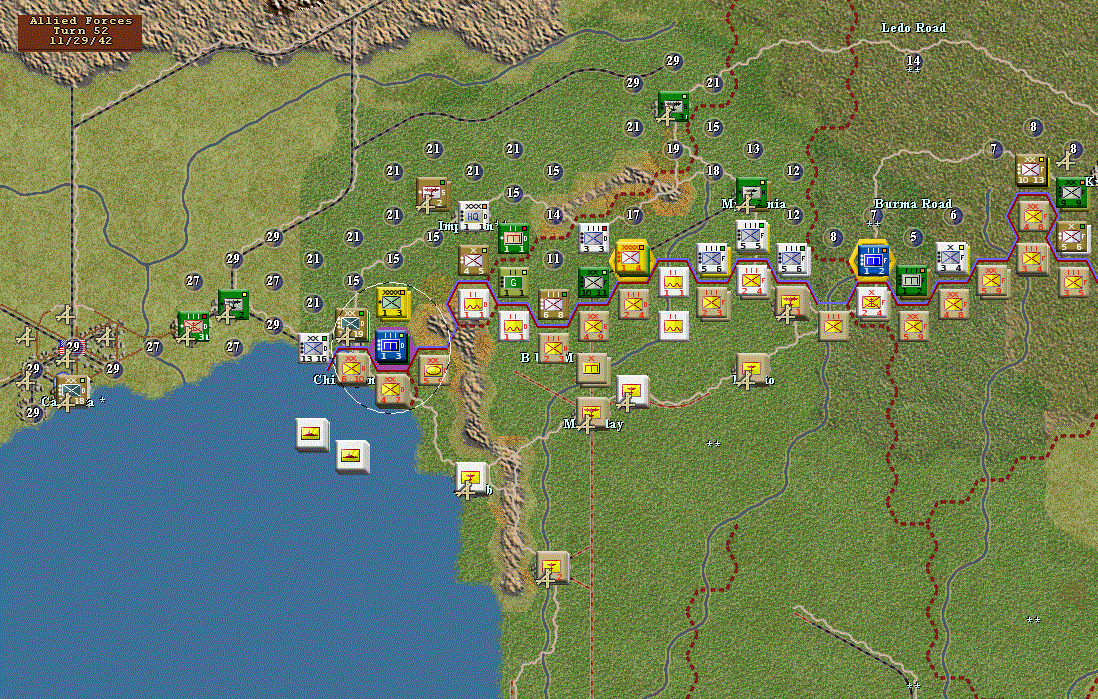The width and height of the screenshot is (1098, 699).
Task: Select the white XXX HQ unit
Action: pyautogui.click(x=473, y=216)
